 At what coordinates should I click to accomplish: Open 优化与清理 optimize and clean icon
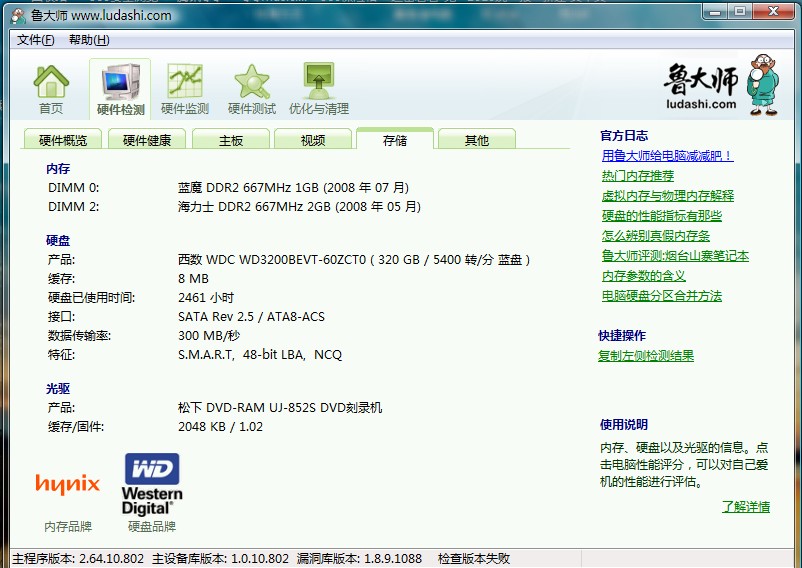319,88
